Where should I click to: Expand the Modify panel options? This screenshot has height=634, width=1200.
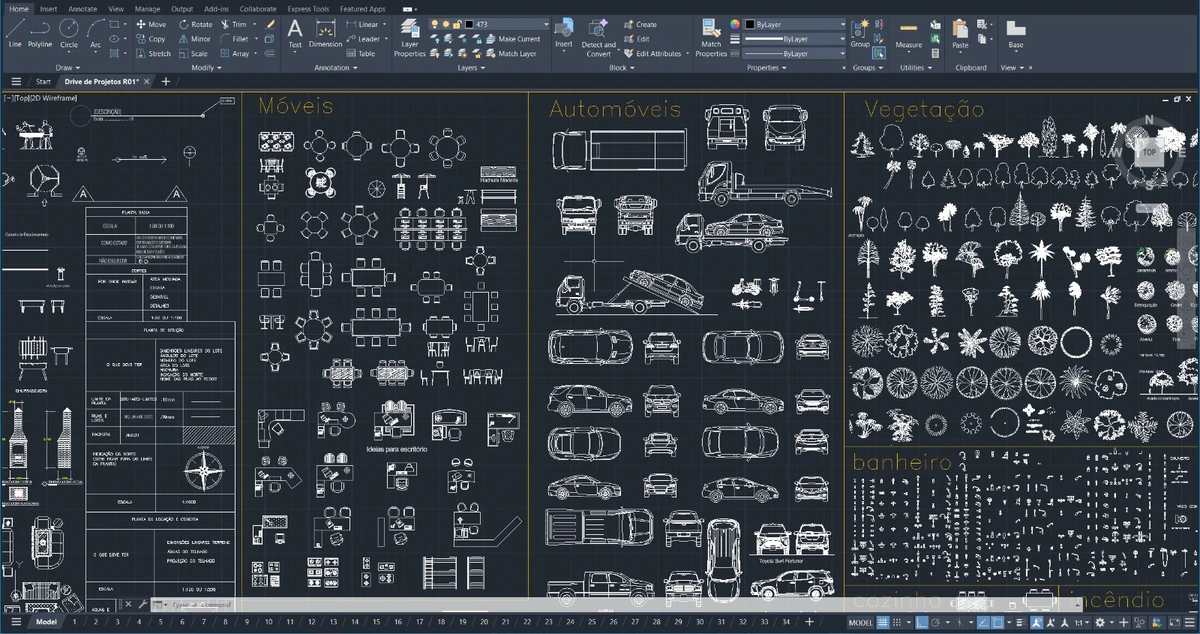click(x=207, y=68)
